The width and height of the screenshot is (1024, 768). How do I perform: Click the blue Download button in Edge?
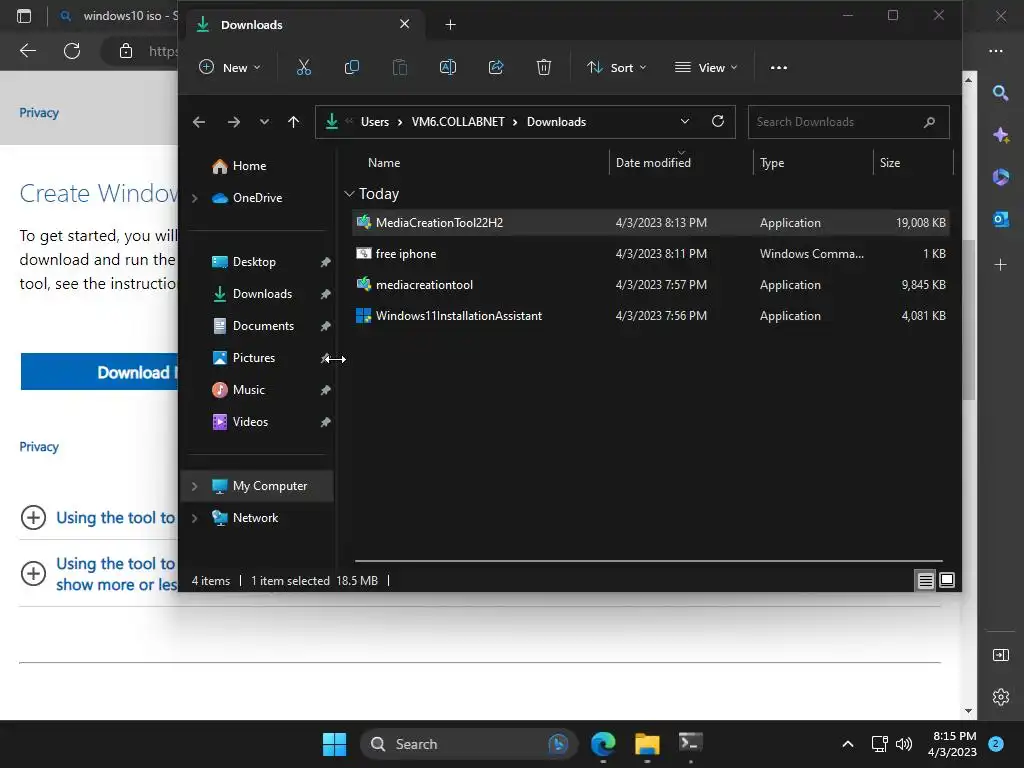[99, 372]
